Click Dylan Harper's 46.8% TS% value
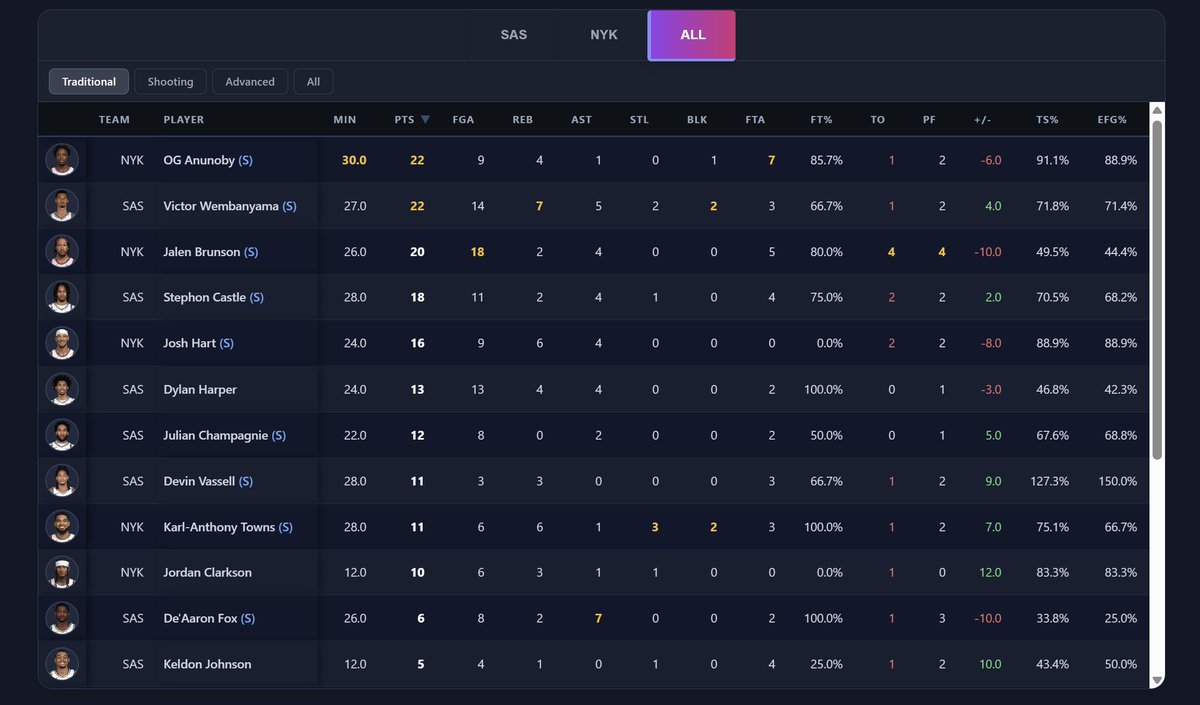1200x705 pixels. coord(1052,389)
